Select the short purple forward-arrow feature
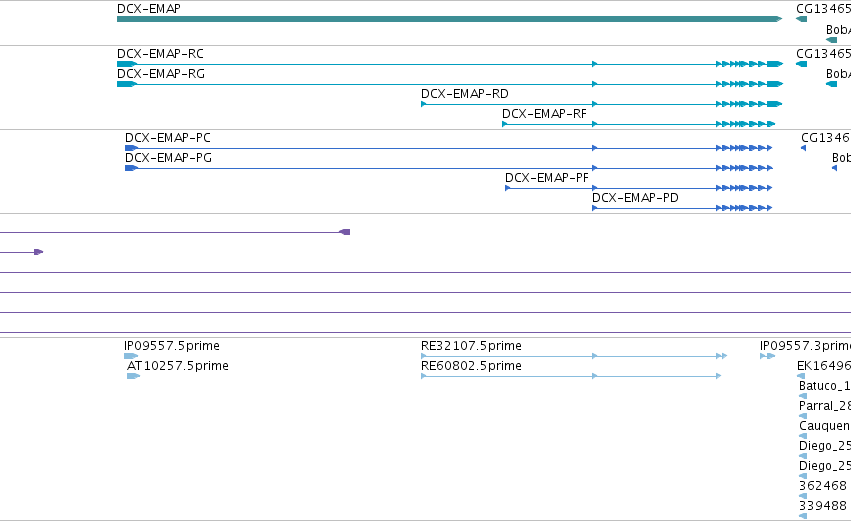 [39, 252]
